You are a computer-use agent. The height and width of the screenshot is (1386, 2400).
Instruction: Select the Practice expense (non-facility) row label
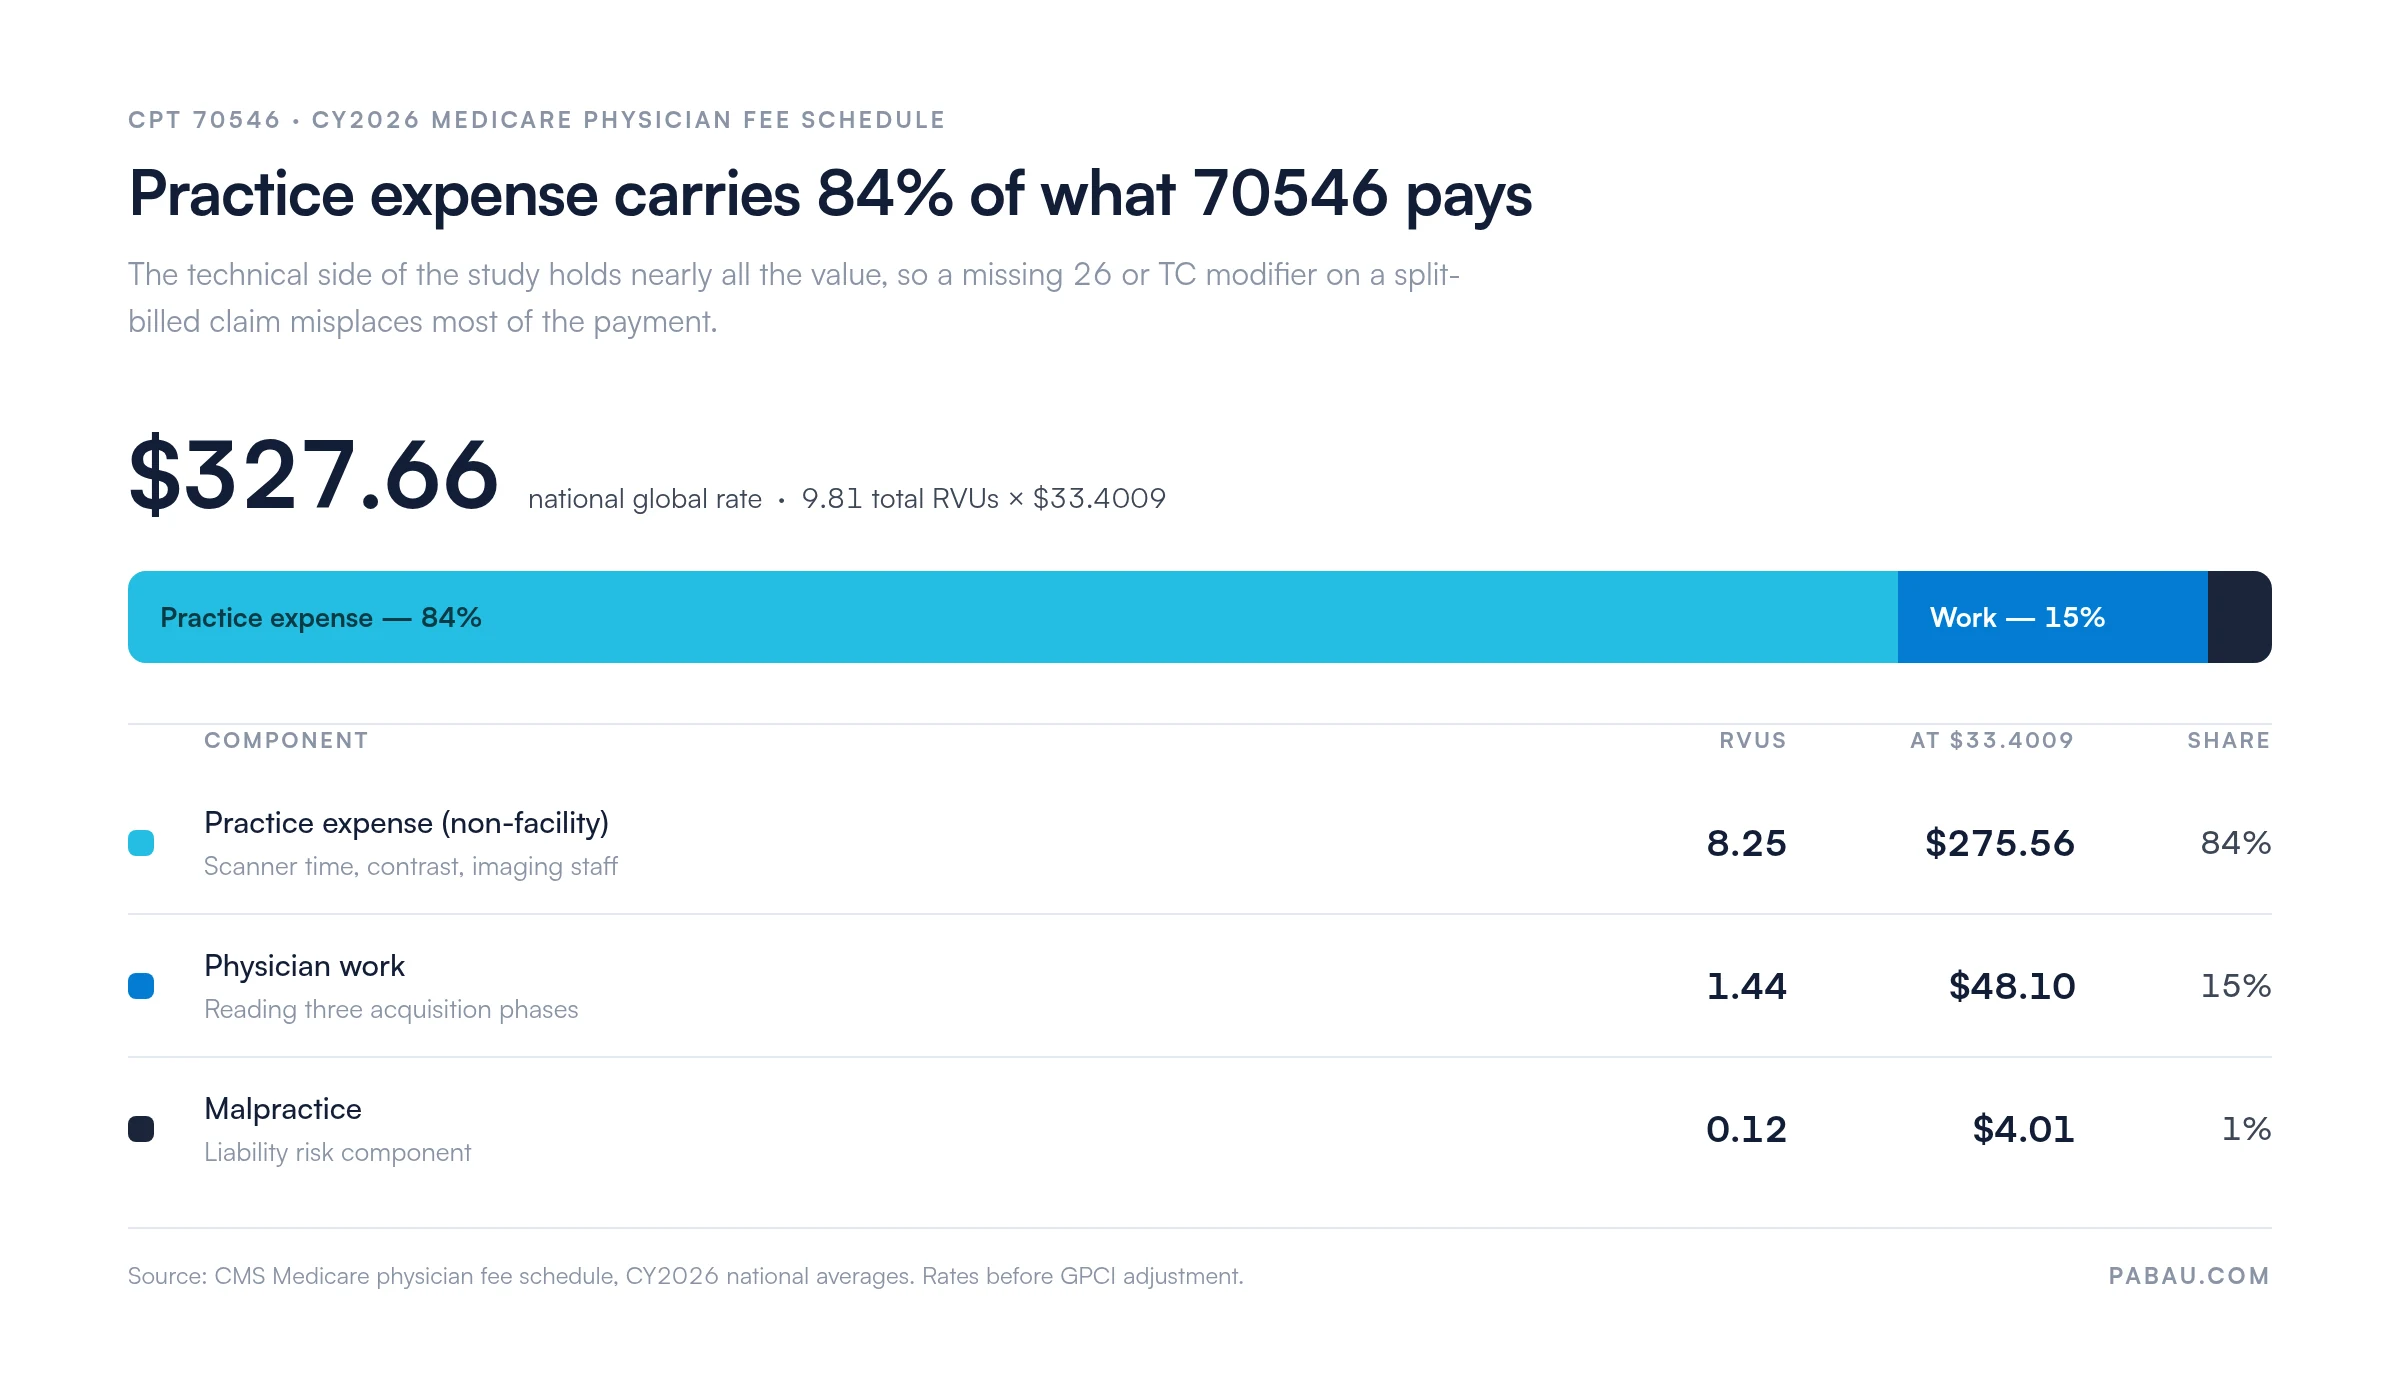click(x=406, y=823)
